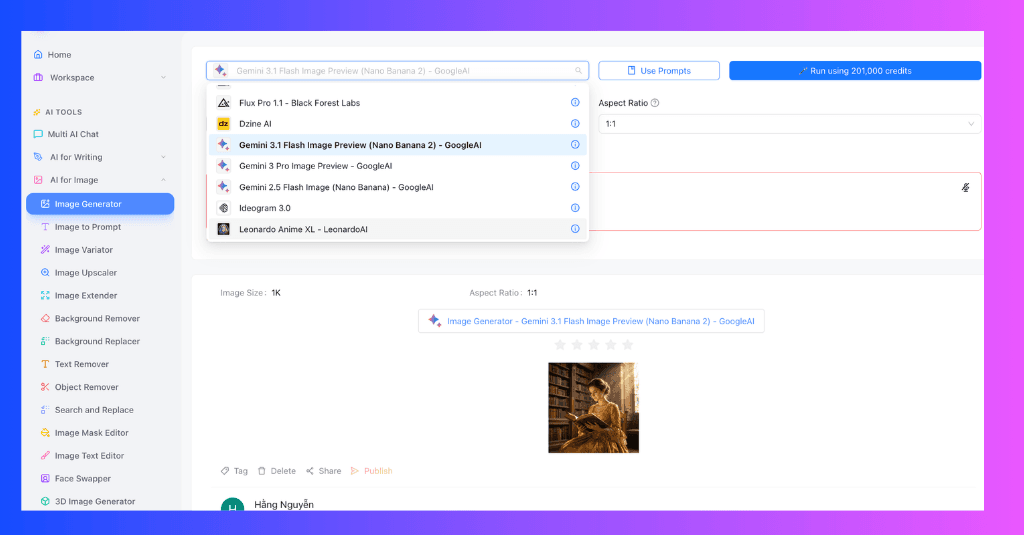The width and height of the screenshot is (1024, 535).
Task: Rate result with third star
Action: [x=594, y=345]
